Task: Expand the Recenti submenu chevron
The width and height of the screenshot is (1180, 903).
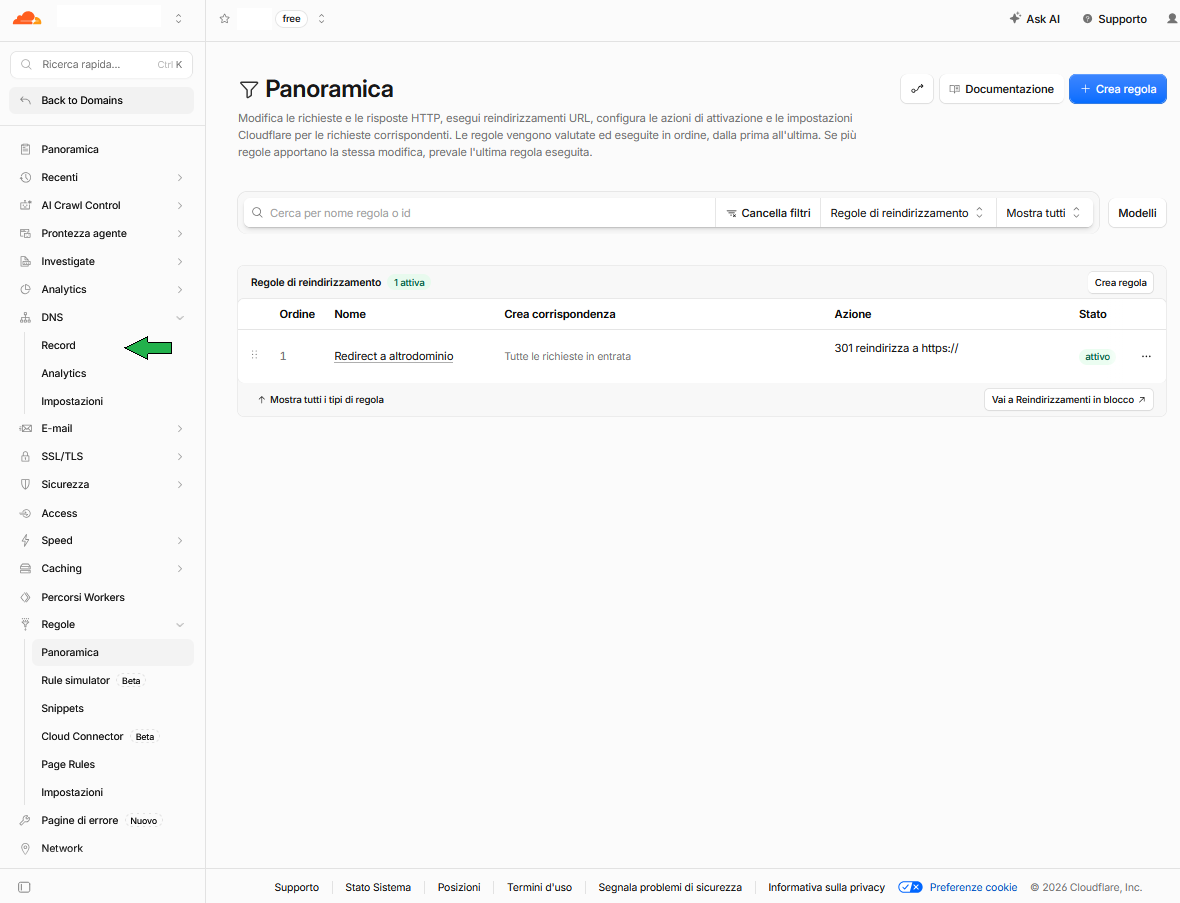Action: click(180, 178)
